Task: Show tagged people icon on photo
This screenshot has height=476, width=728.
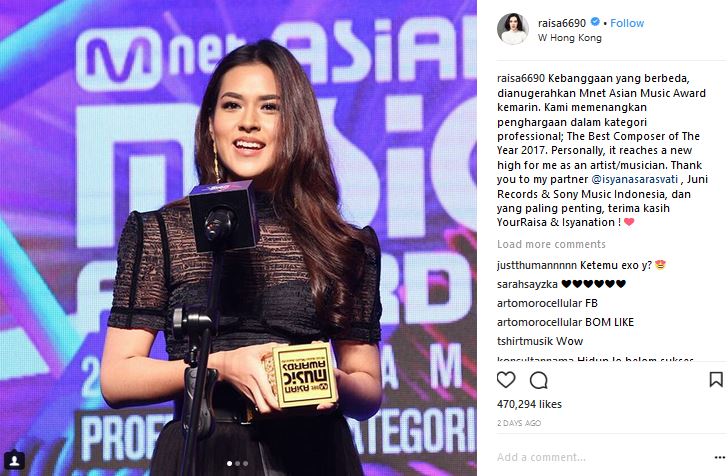Action: pos(14,460)
